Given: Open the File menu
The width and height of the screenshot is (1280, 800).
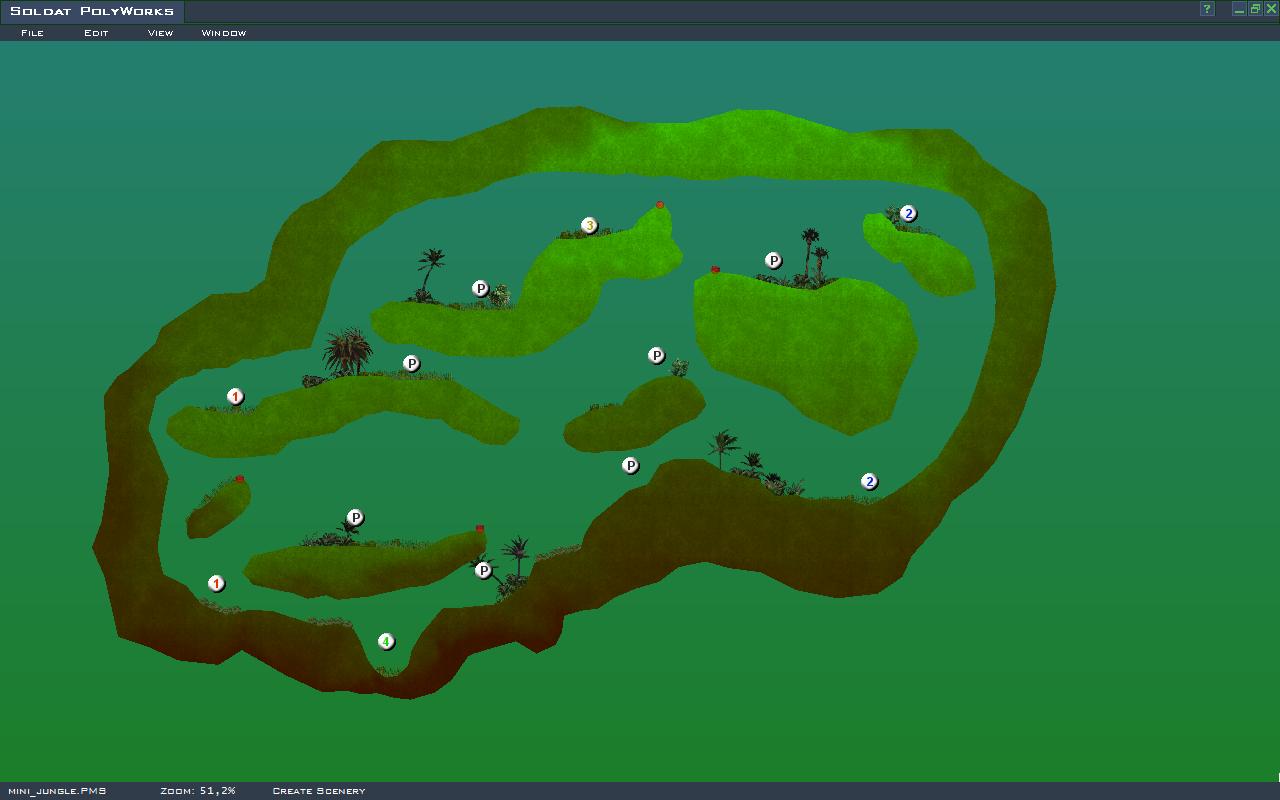Looking at the screenshot, I should pos(32,33).
